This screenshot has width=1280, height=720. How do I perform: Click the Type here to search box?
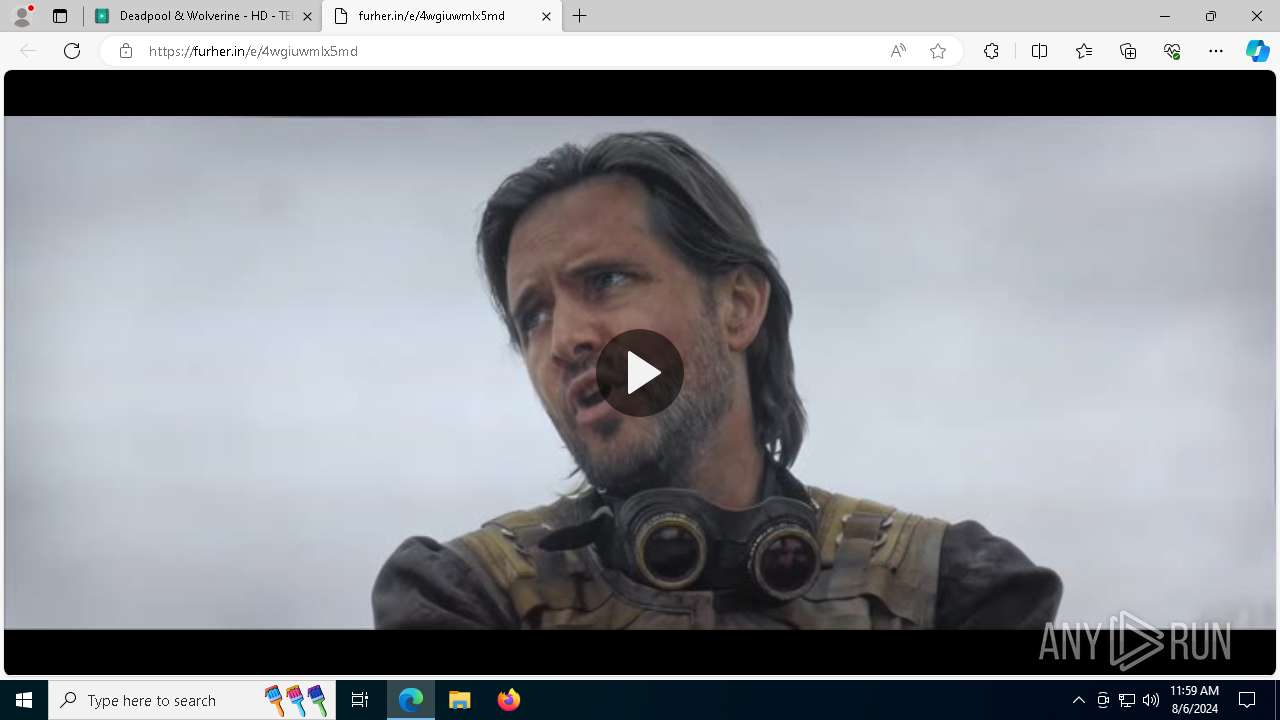(191, 700)
